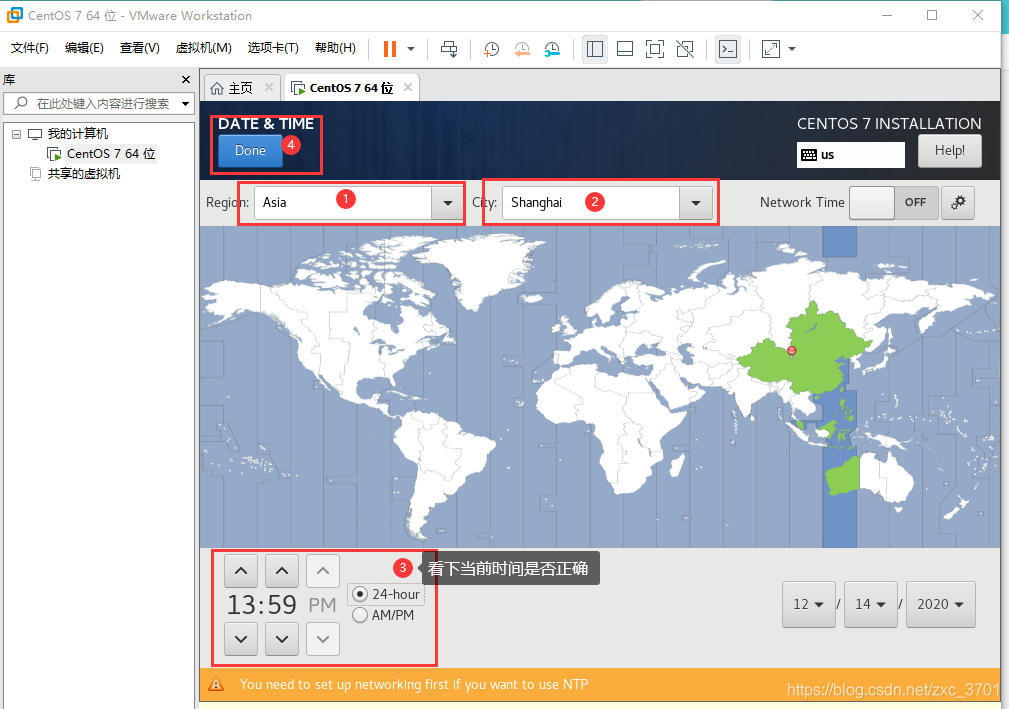Toggle the Network Time switch
The height and width of the screenshot is (709, 1009).
coord(893,203)
